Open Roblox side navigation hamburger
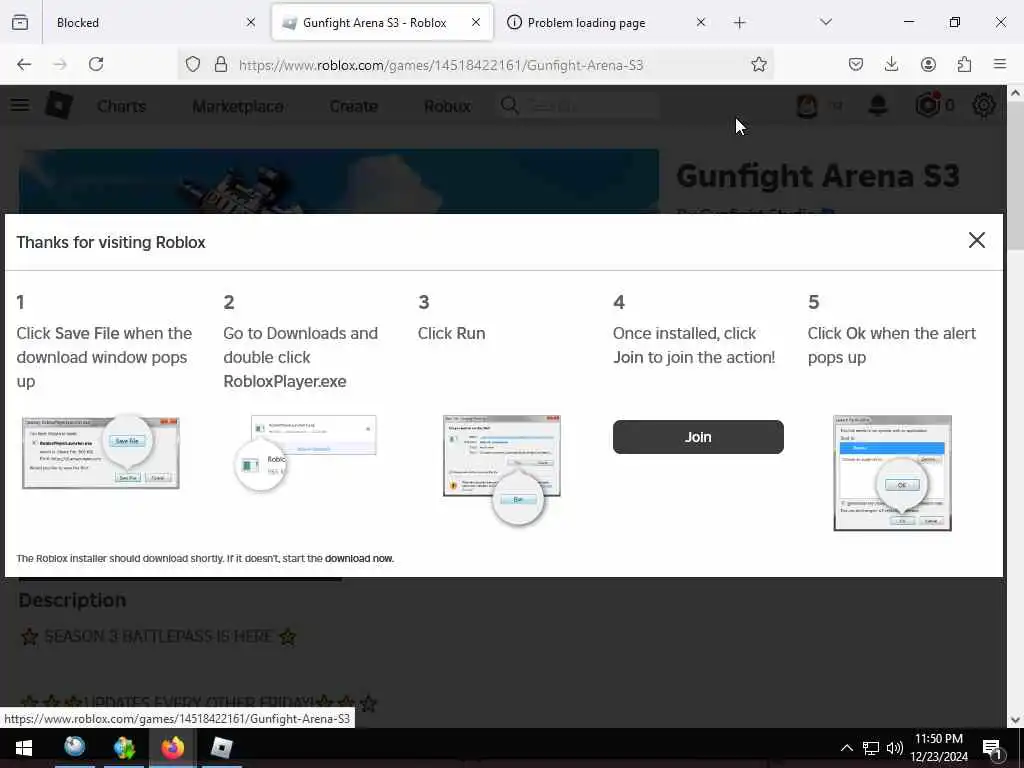The height and width of the screenshot is (768, 1024). (20, 105)
